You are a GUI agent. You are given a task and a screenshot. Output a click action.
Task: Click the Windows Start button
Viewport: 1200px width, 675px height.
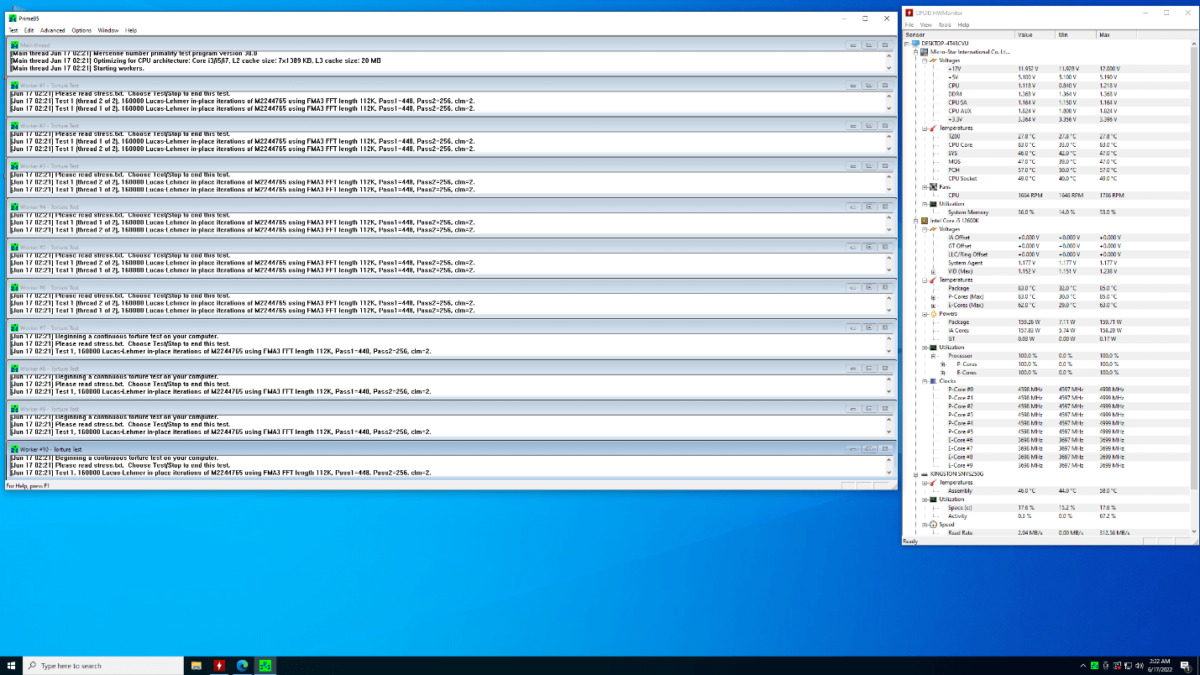click(x=11, y=665)
